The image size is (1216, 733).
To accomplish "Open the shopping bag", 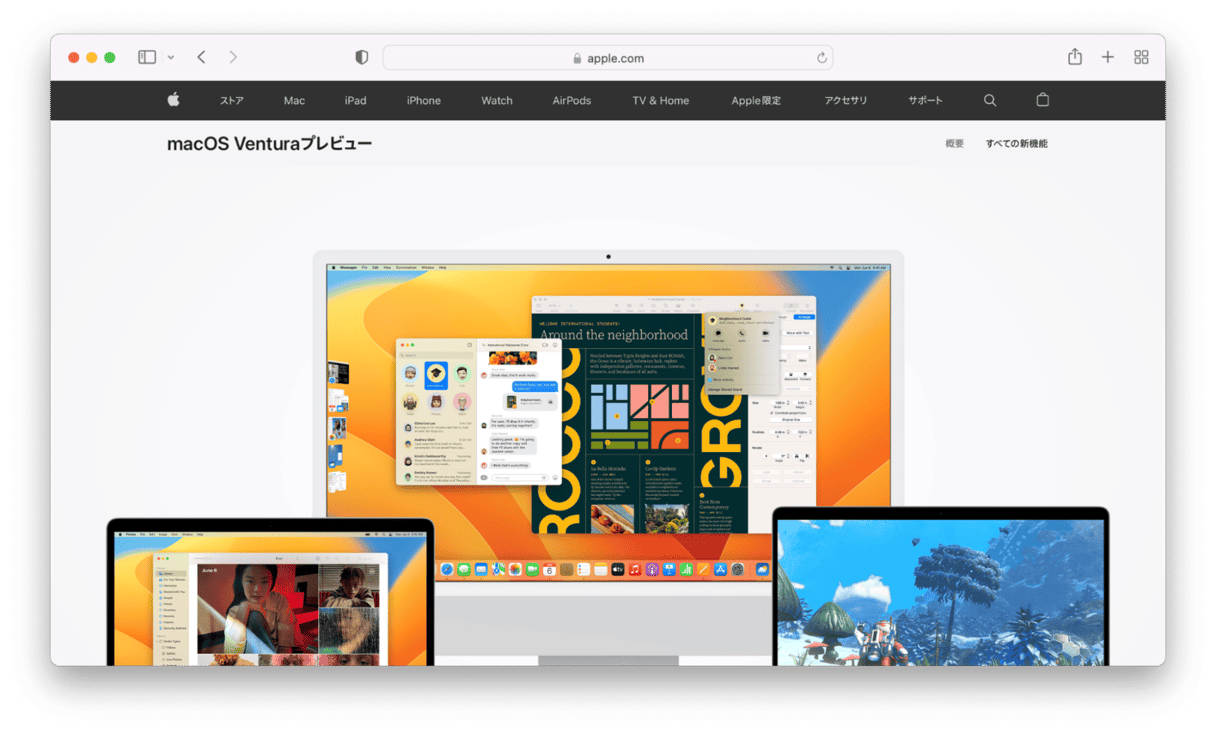I will [1043, 100].
